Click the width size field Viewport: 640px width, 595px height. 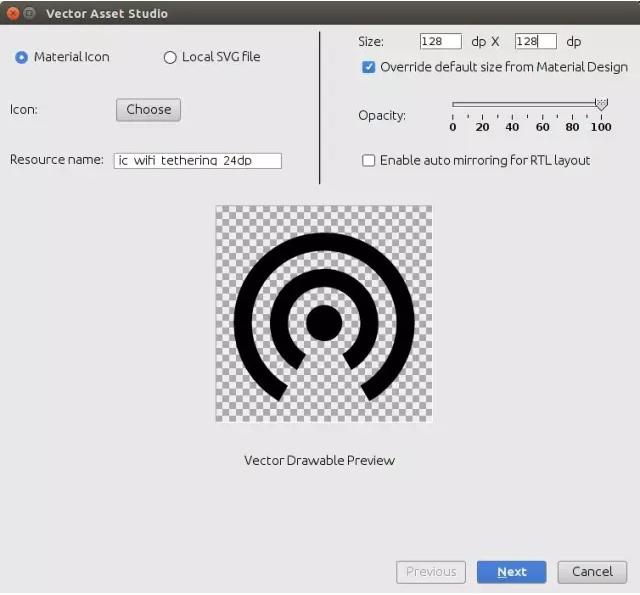(x=441, y=41)
